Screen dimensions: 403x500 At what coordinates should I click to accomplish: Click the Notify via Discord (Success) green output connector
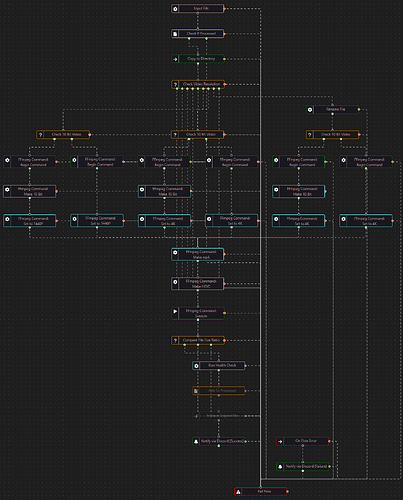[219, 446]
